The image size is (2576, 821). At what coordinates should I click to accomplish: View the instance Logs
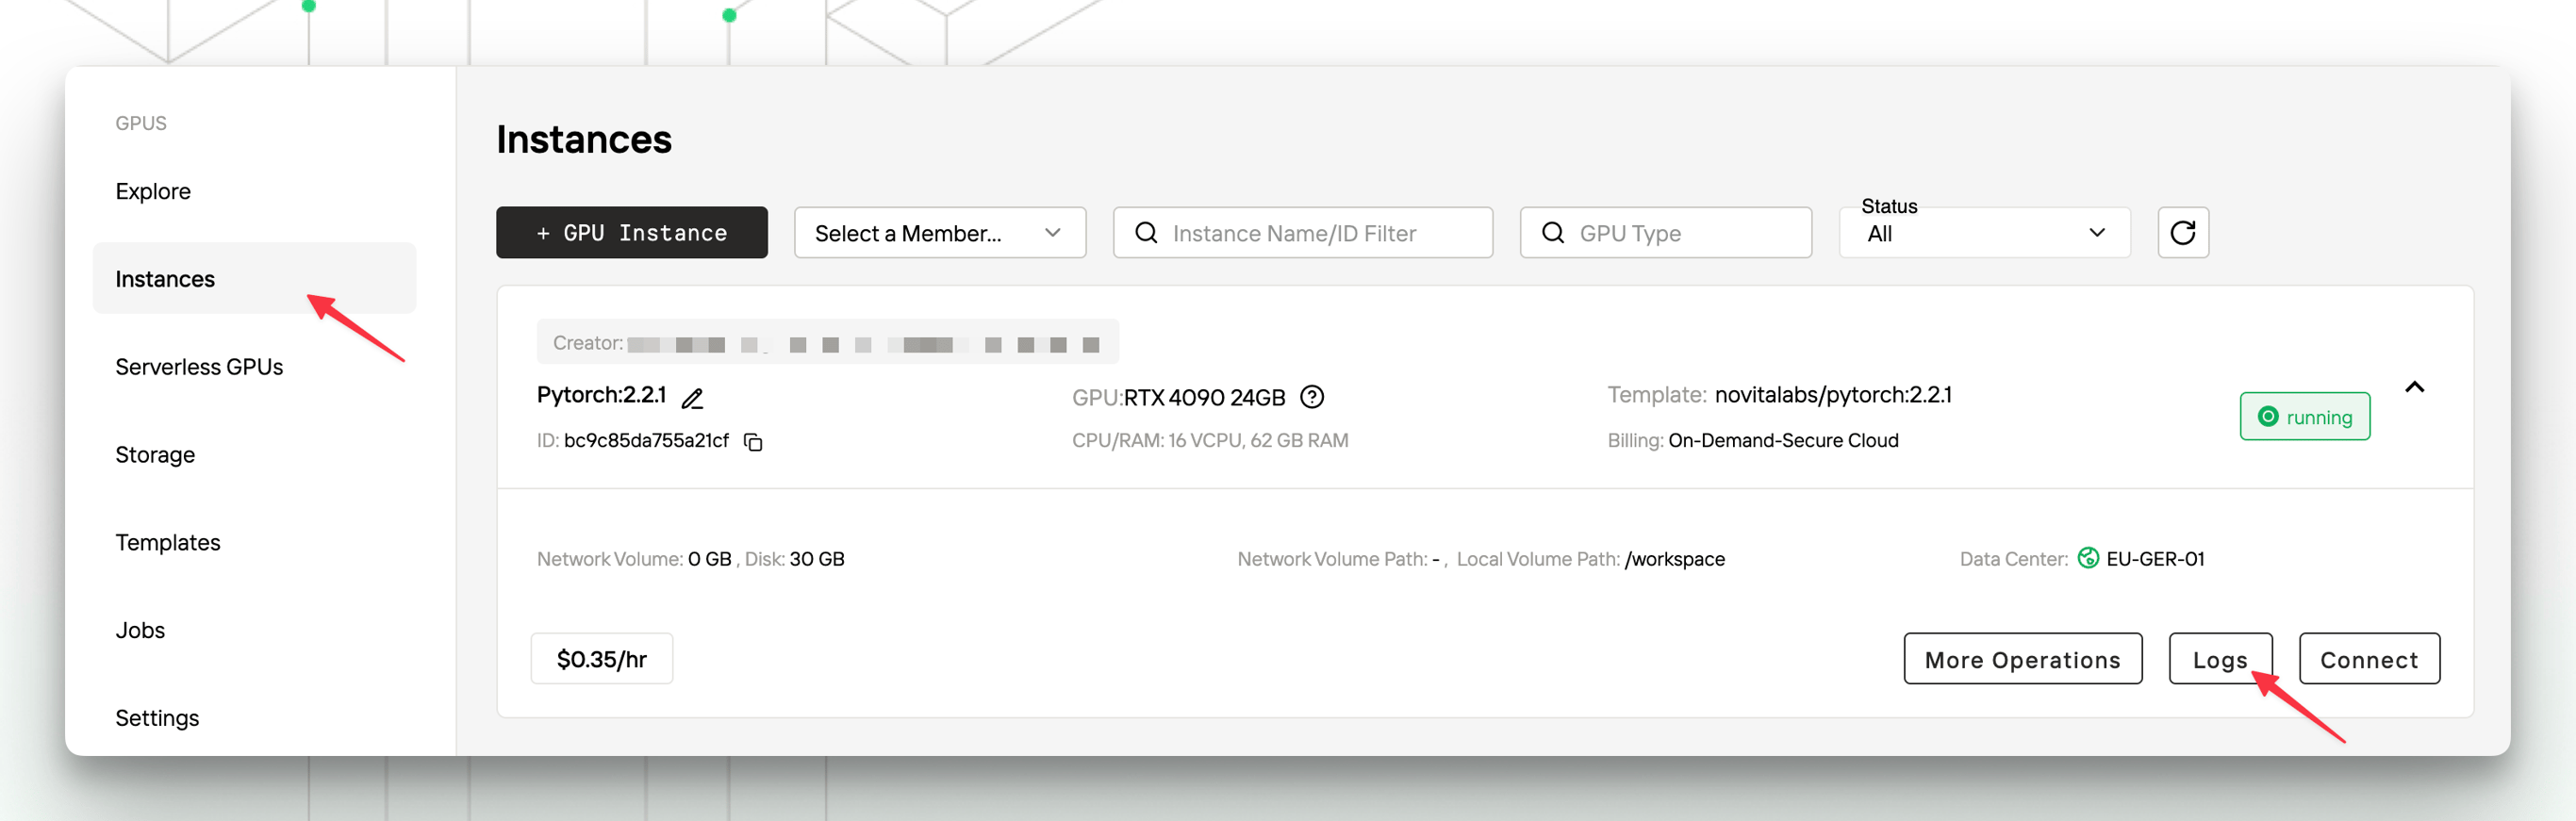[2220, 659]
